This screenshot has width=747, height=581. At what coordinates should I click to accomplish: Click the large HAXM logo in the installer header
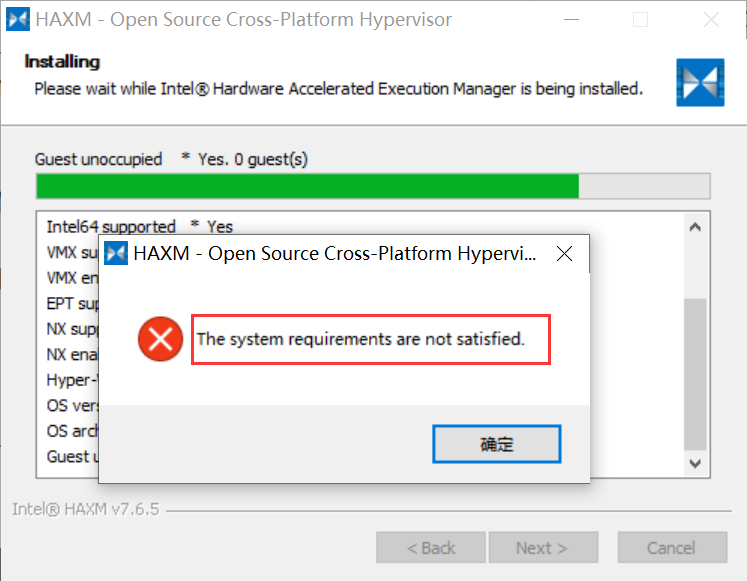(700, 82)
